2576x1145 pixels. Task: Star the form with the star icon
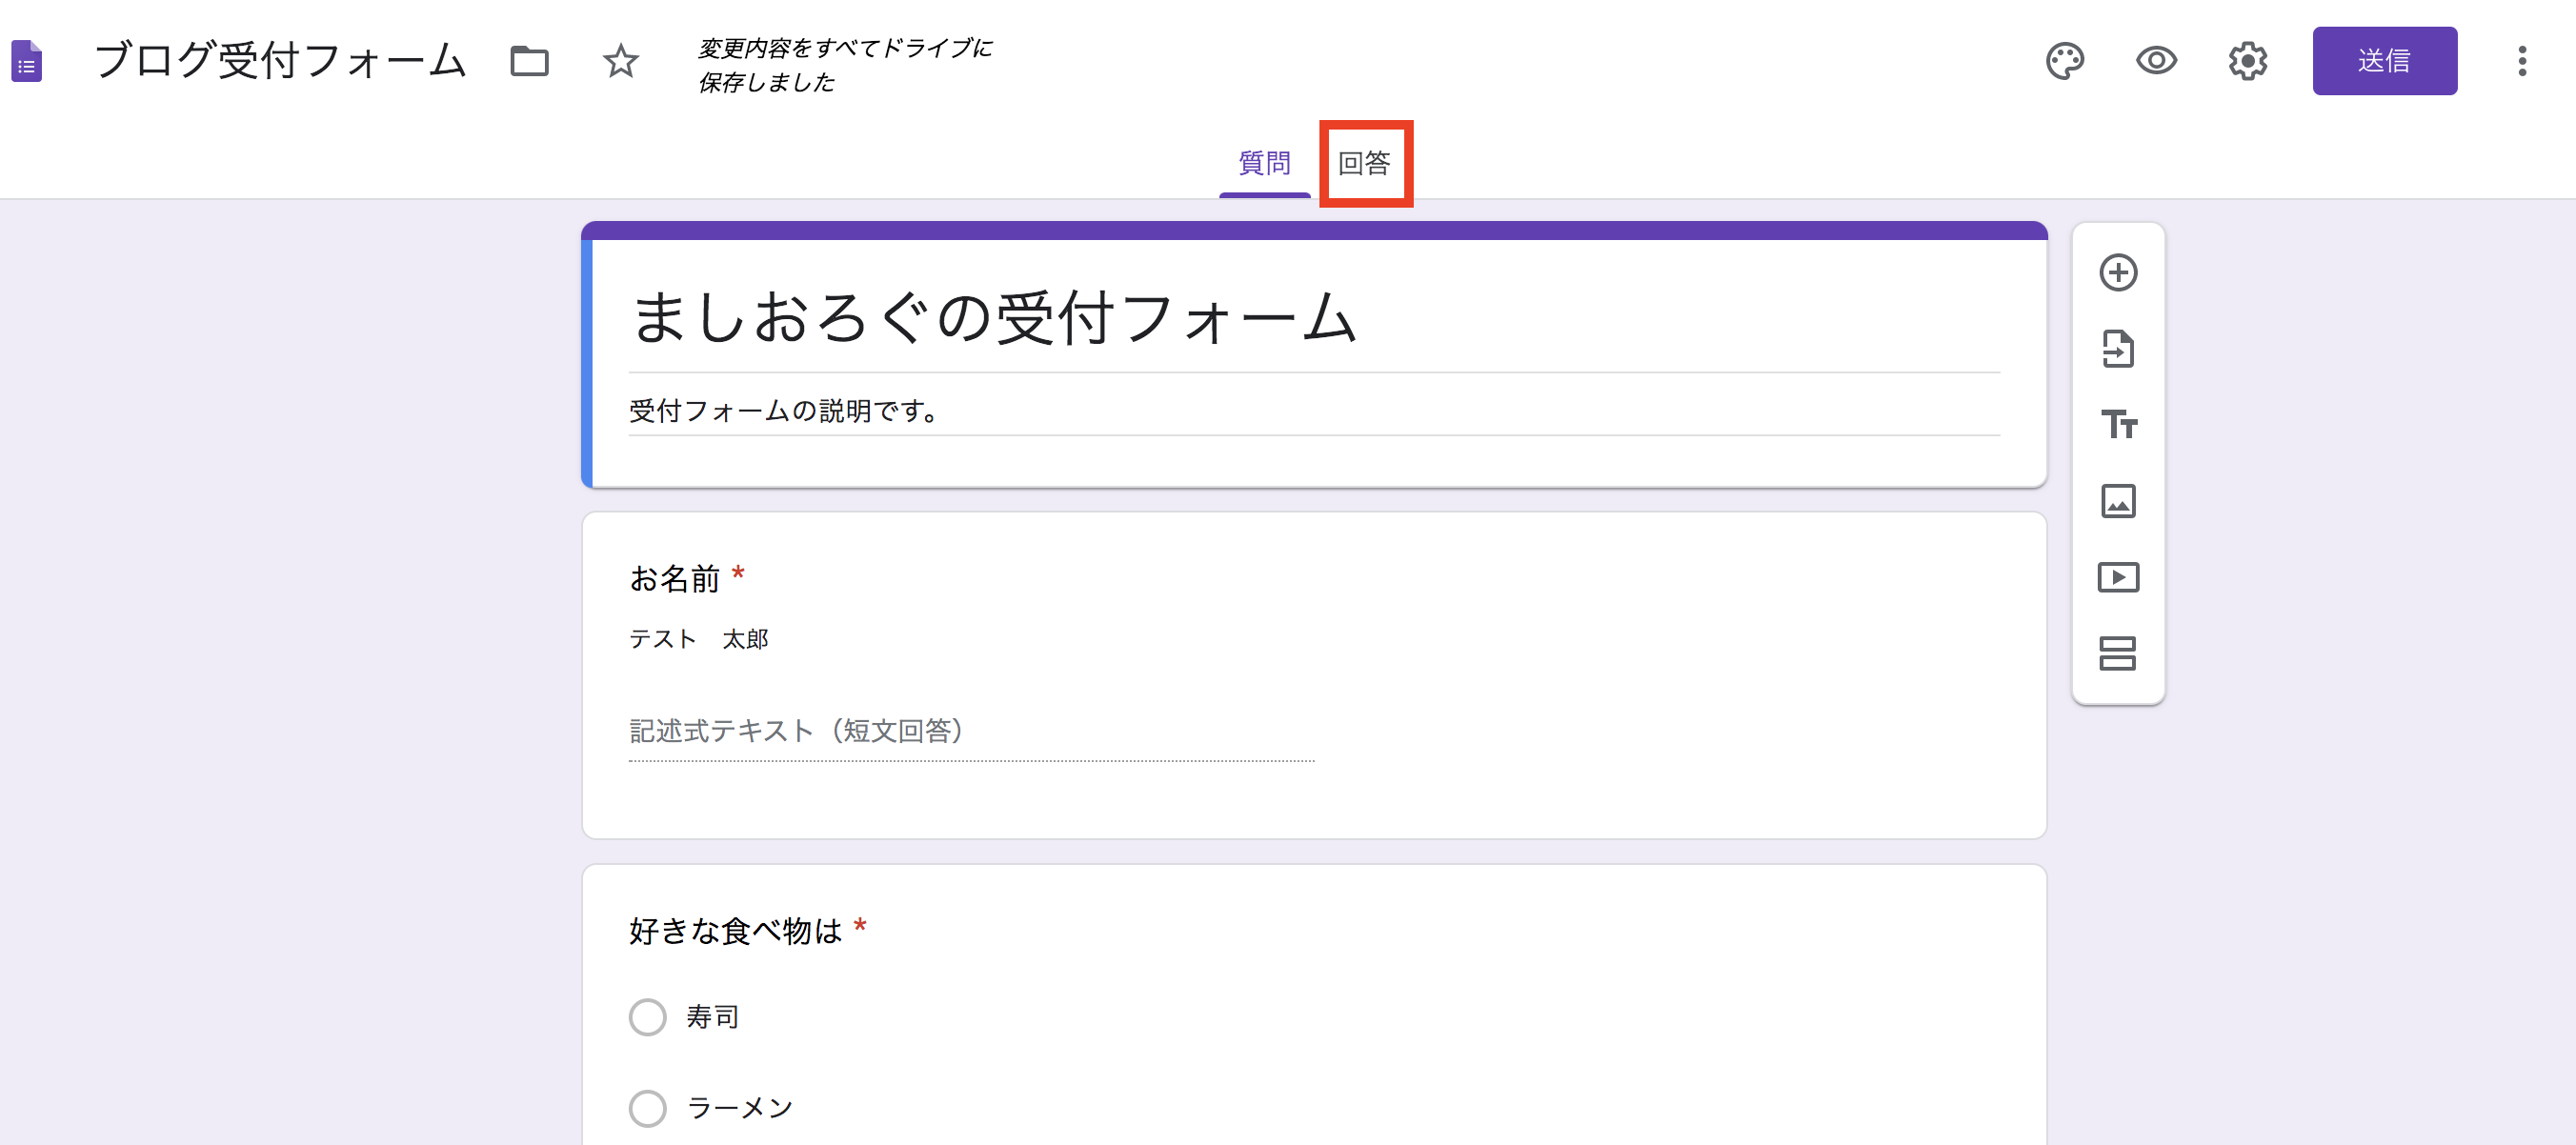pos(621,61)
